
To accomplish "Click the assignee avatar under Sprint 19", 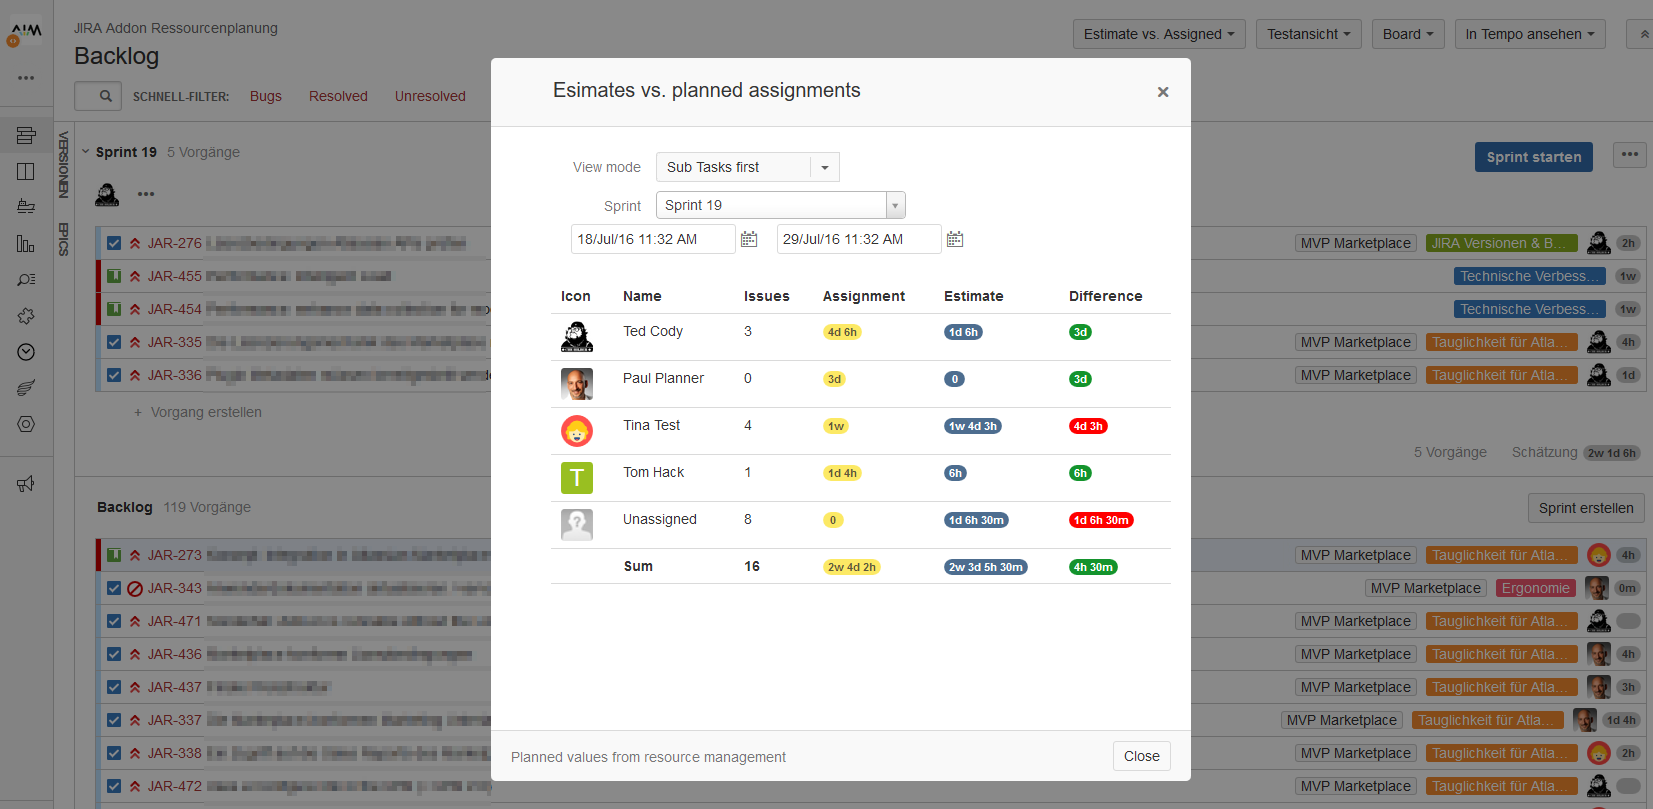I will click(107, 194).
